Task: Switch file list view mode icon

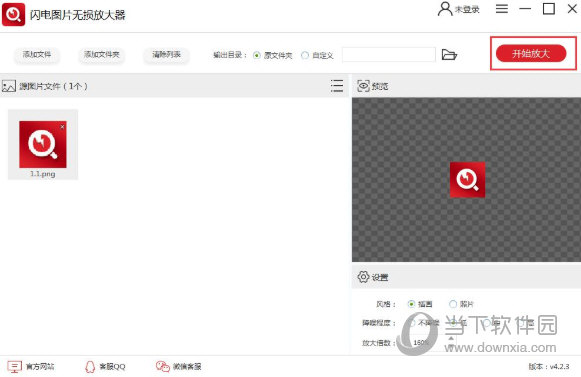Action: point(336,86)
